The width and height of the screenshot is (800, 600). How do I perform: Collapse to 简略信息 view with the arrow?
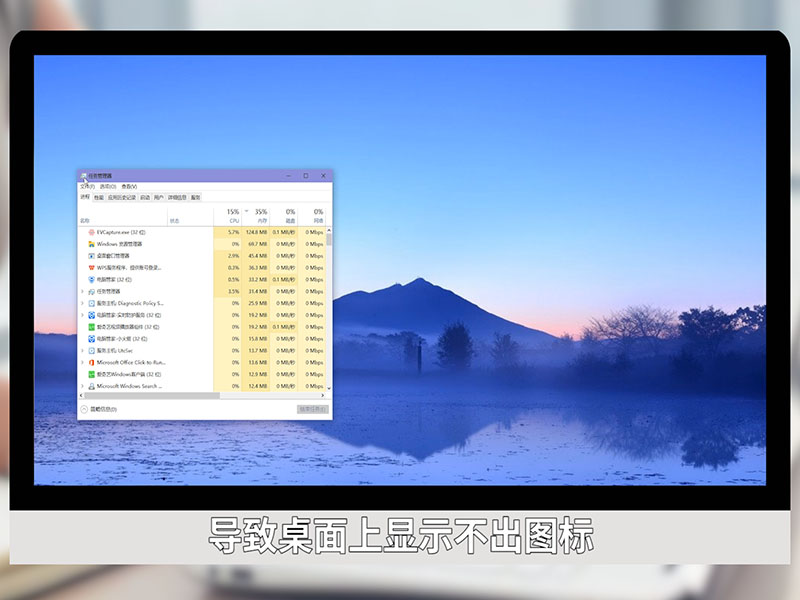pyautogui.click(x=84, y=409)
